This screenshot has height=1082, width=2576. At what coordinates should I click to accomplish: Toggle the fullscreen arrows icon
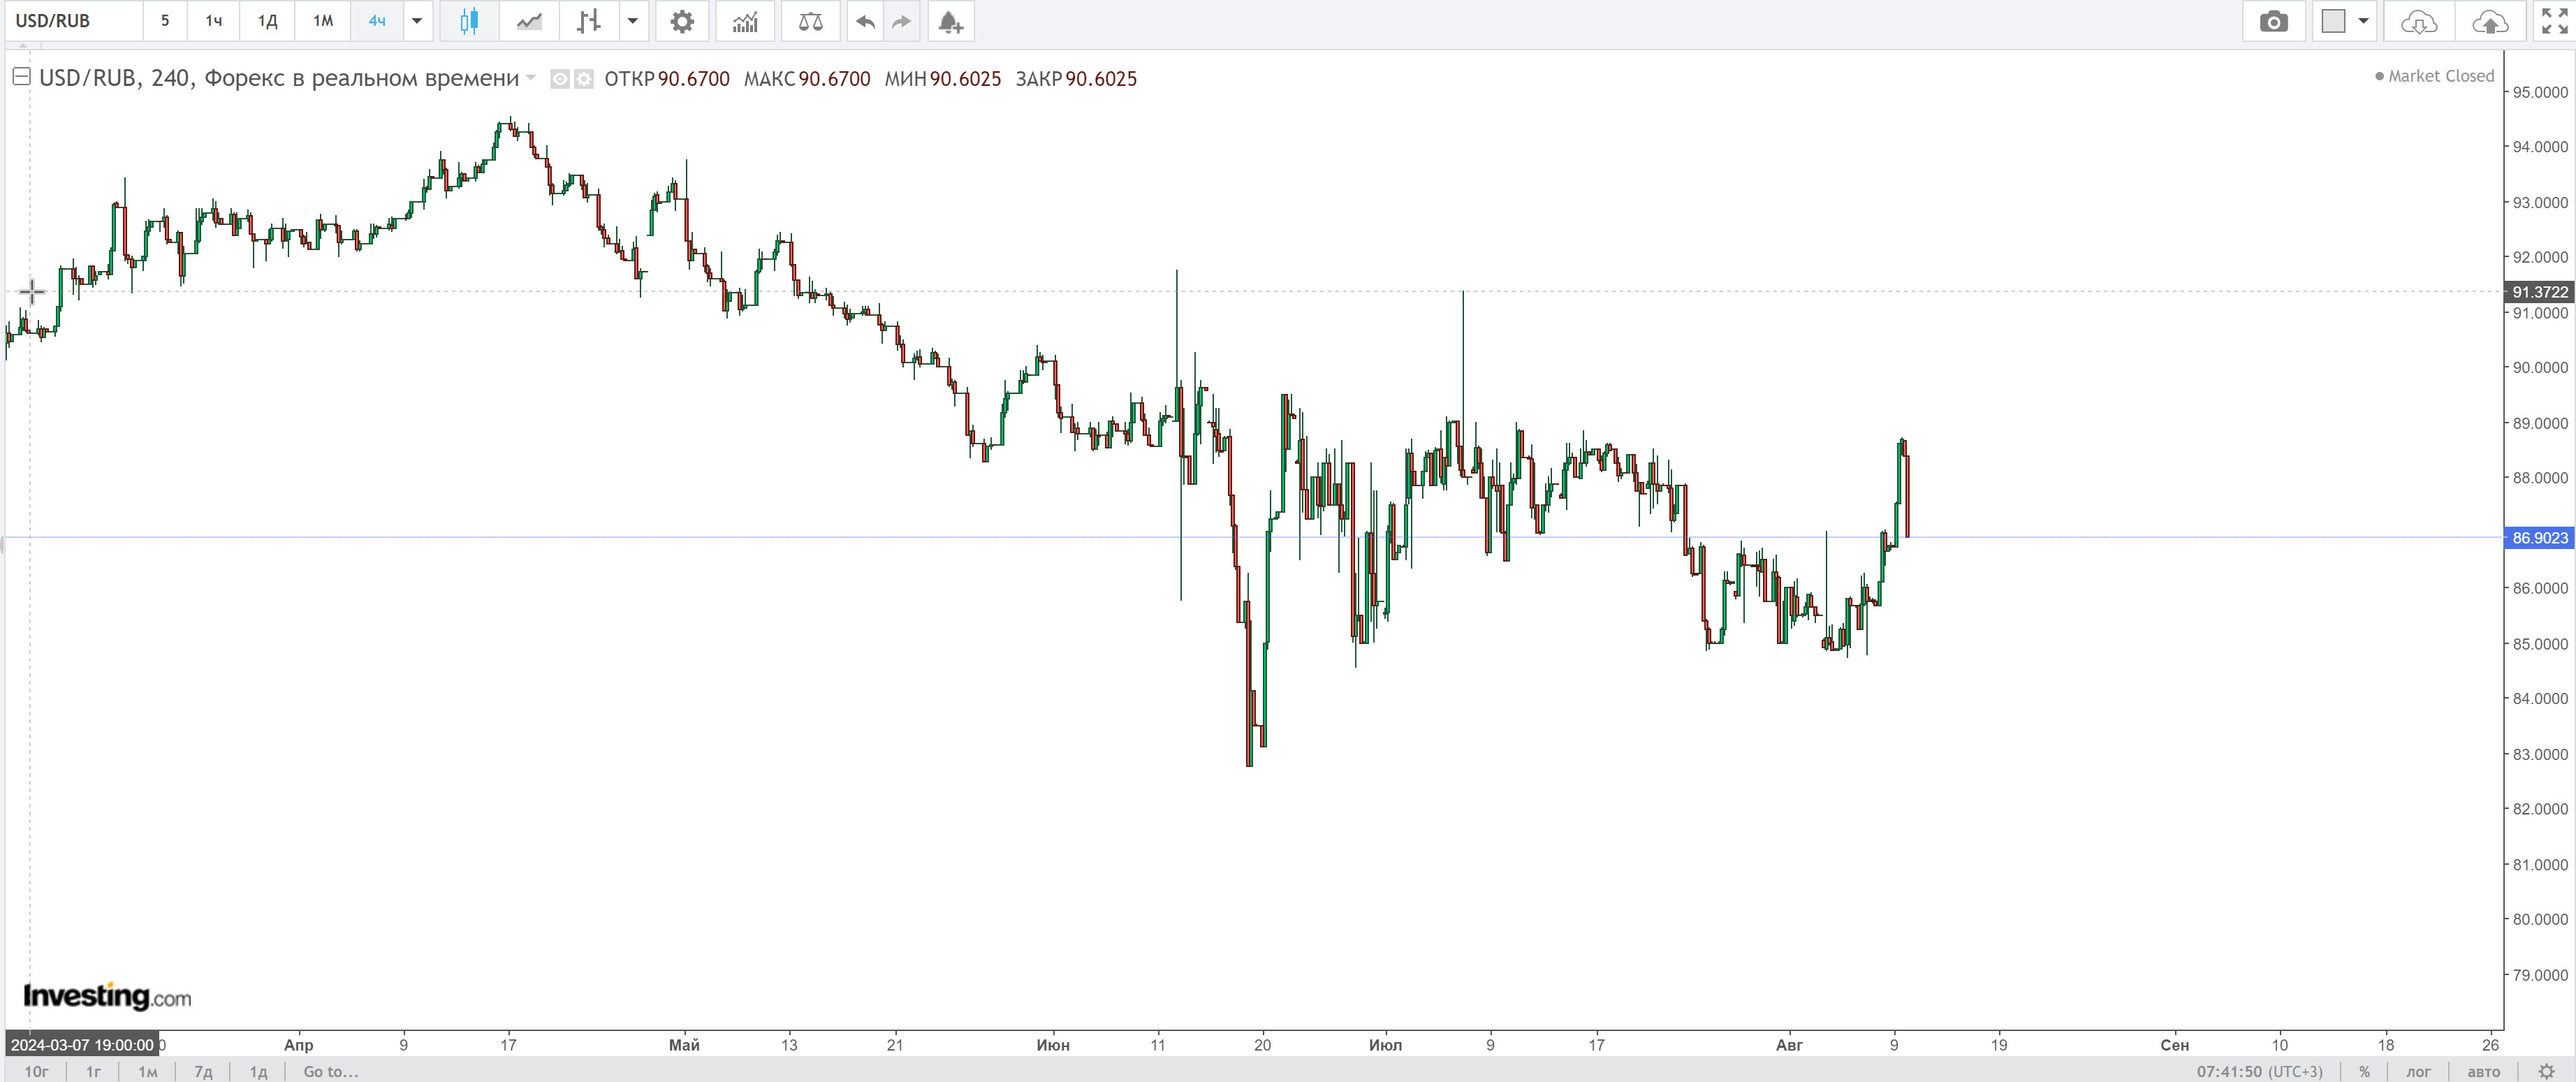click(2554, 21)
